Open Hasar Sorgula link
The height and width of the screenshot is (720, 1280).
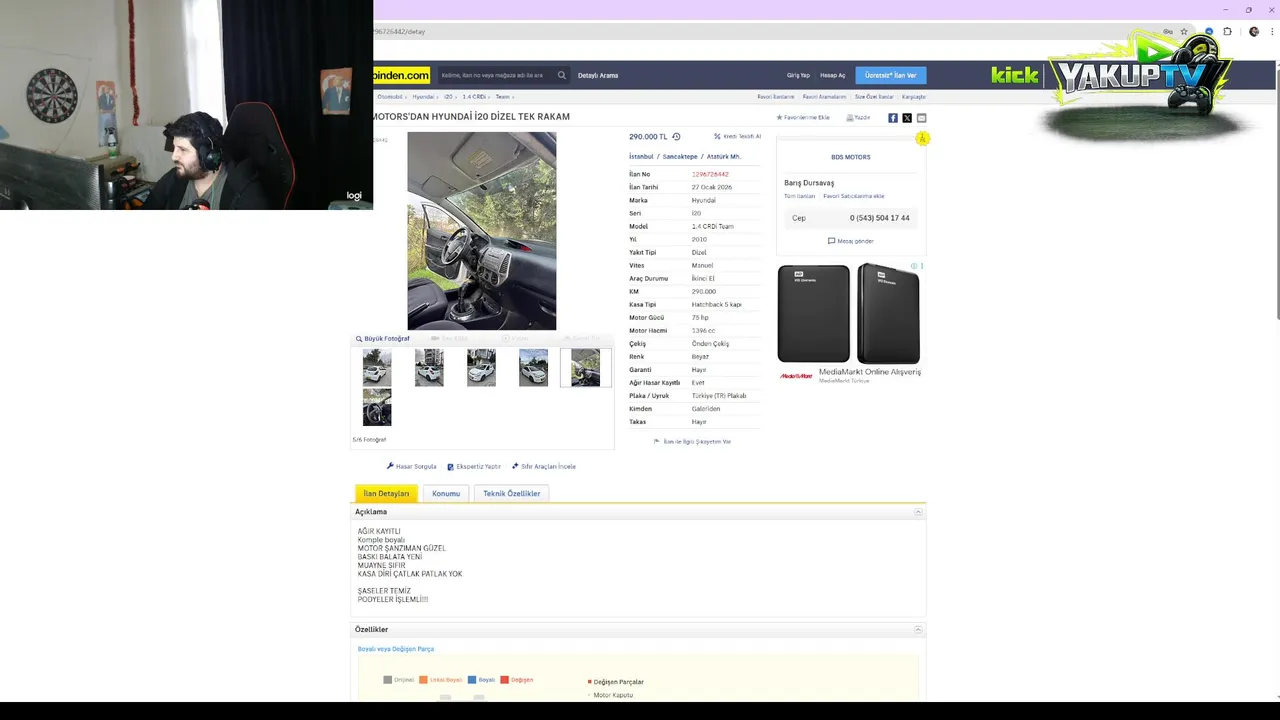pyautogui.click(x=412, y=467)
